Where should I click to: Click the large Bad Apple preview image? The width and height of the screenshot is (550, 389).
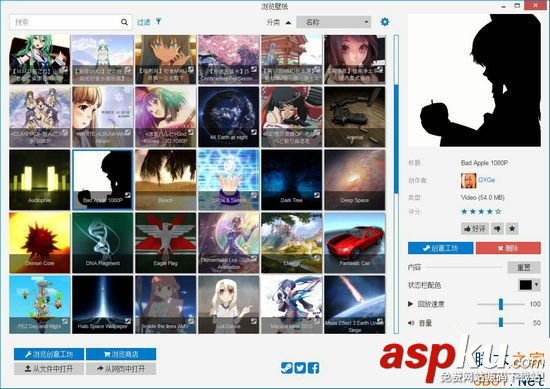click(474, 80)
